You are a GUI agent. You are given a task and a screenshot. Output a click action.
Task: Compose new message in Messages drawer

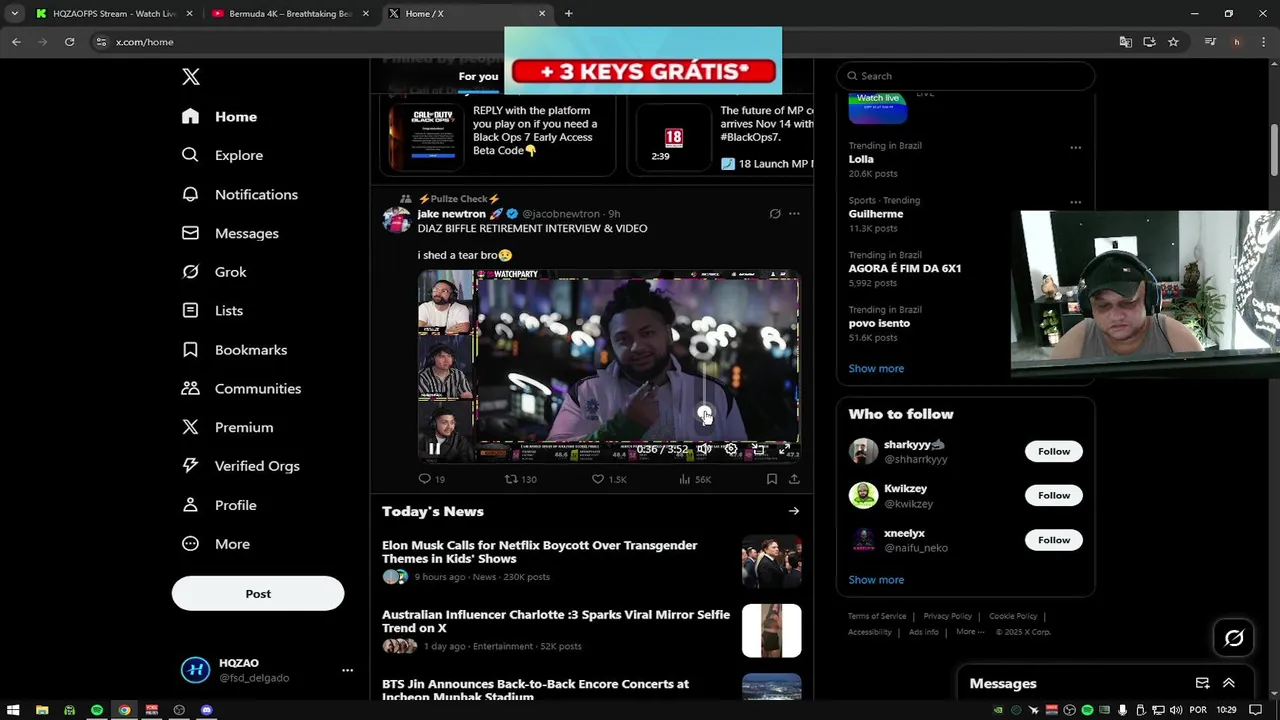tap(1203, 683)
